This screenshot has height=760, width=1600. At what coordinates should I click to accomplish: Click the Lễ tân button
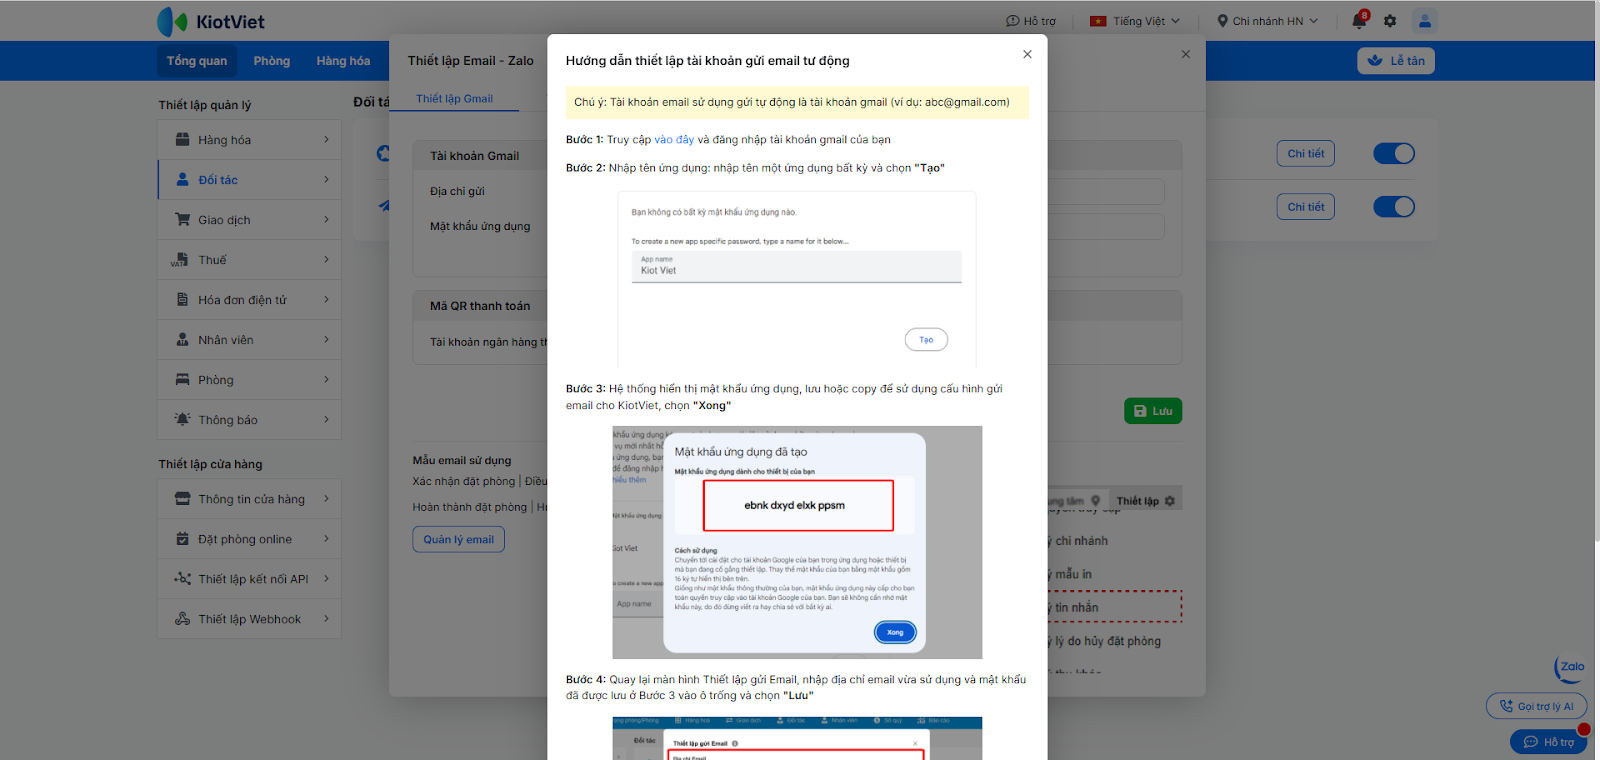click(1396, 61)
